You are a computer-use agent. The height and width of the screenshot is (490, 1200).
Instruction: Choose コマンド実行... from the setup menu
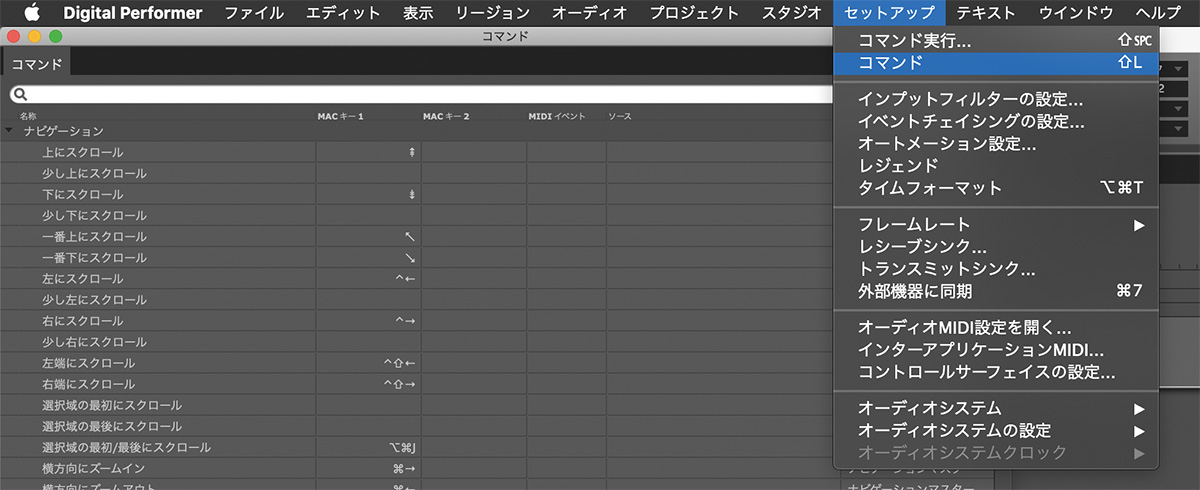(996, 41)
